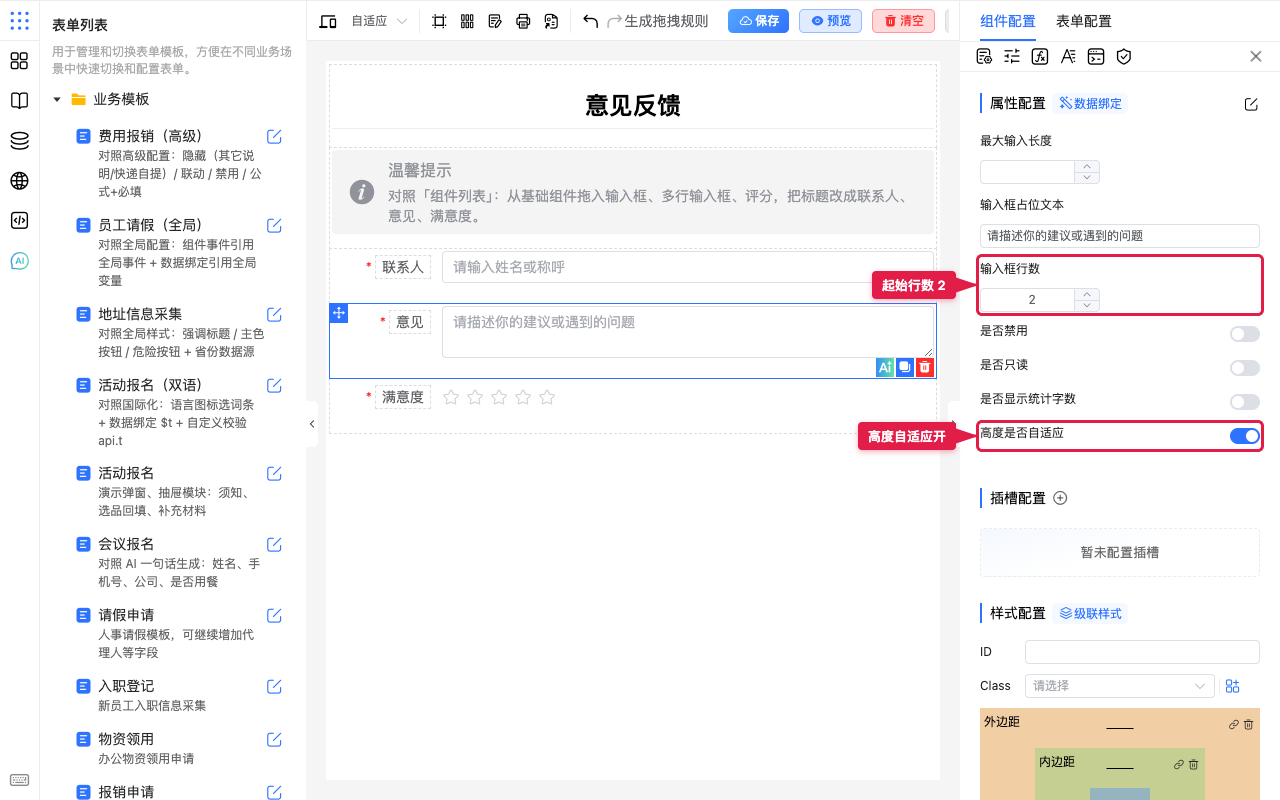
Task: Delete the selected 意见 field with red trash icon
Action: pos(925,367)
